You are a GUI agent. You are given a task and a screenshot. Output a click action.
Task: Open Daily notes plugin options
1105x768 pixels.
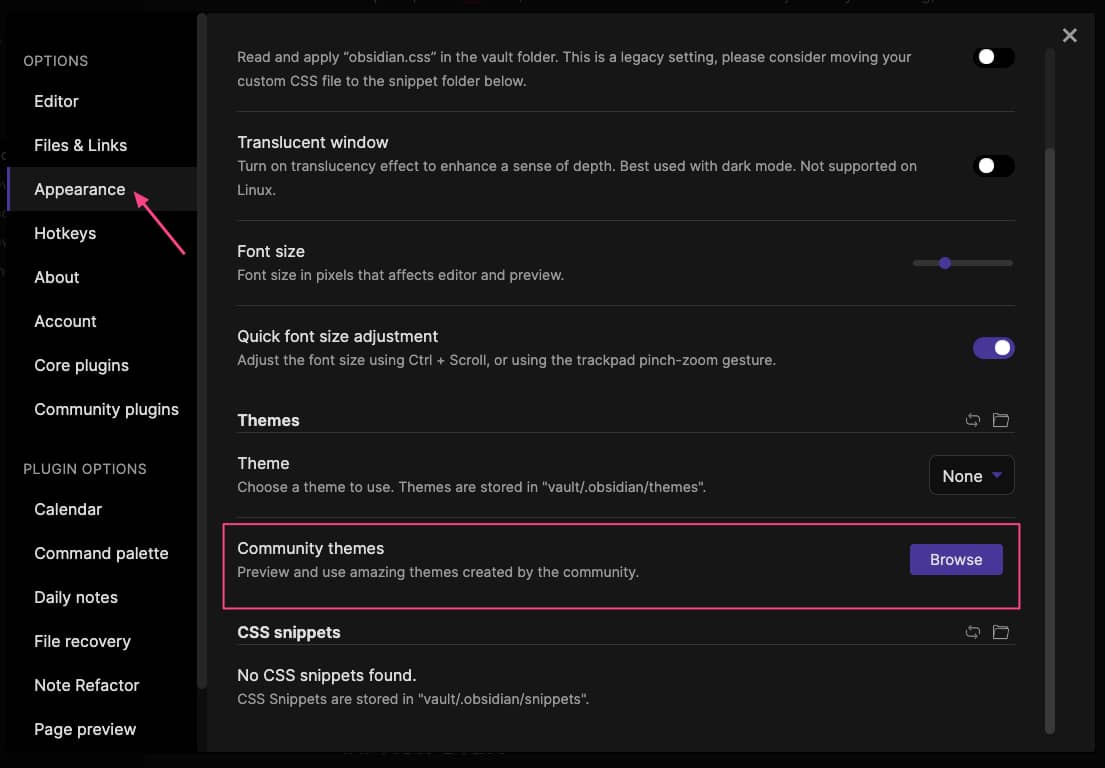pyautogui.click(x=101, y=597)
